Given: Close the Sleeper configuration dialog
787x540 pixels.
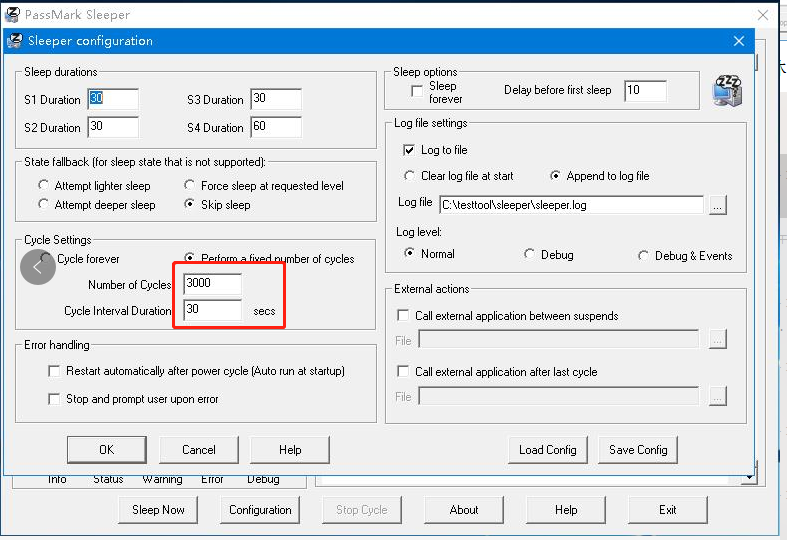Looking at the screenshot, I should coord(739,41).
